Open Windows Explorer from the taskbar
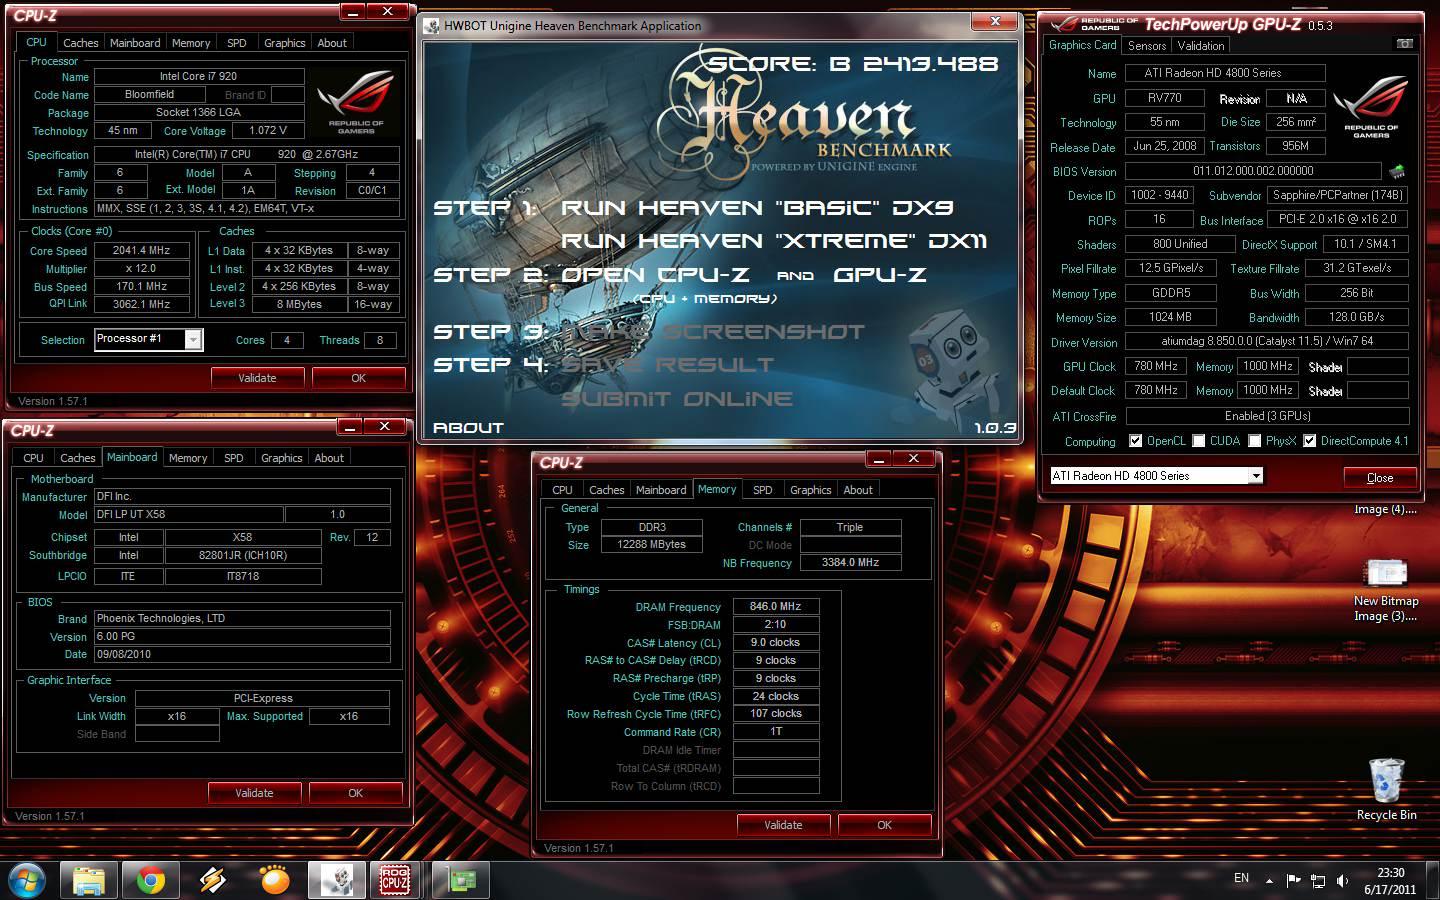 click(x=89, y=880)
